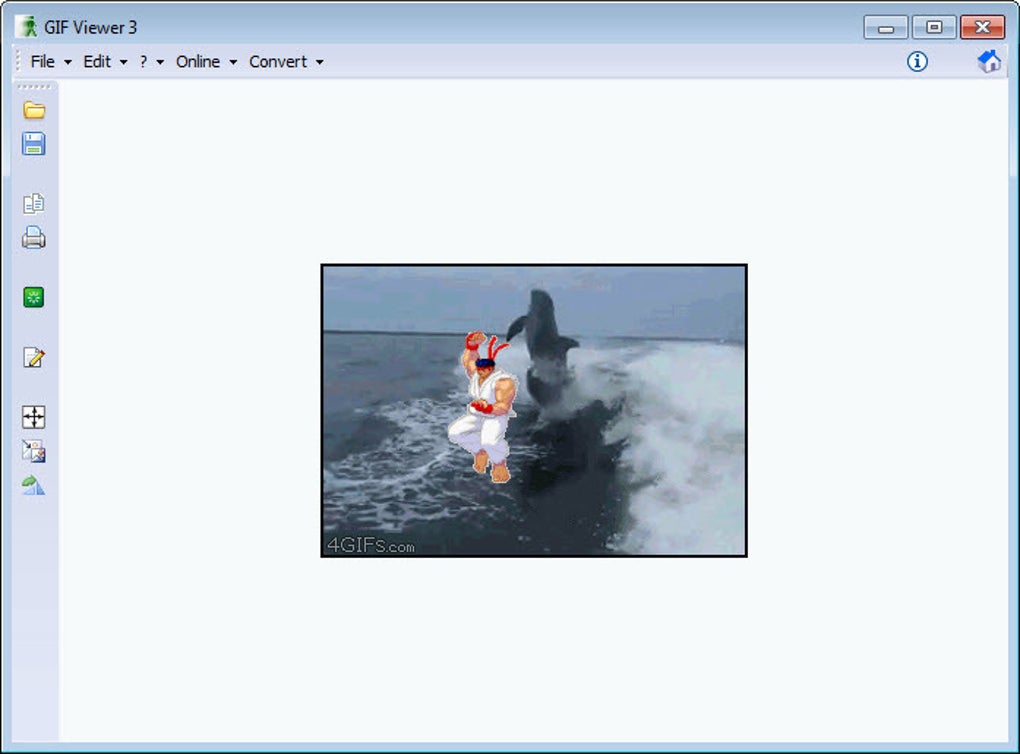Click the four-arrow fit-to-window icon

[34, 417]
